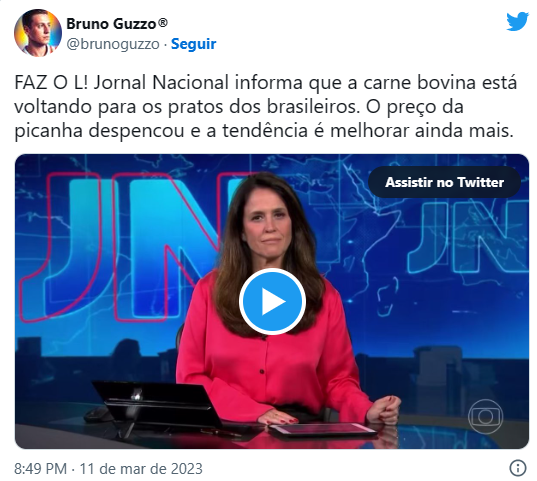Click the Assistir no Twitter button

[x=444, y=182]
